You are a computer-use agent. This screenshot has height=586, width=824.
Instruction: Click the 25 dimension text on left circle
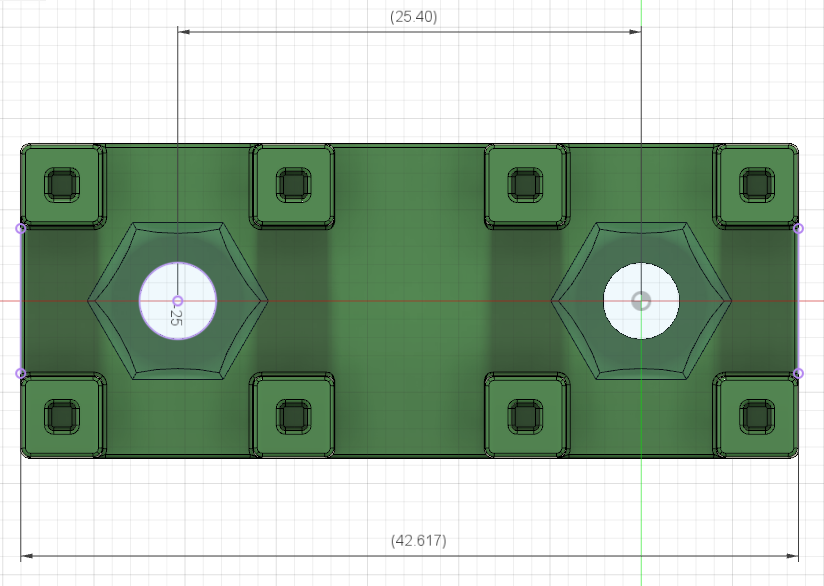point(176,316)
